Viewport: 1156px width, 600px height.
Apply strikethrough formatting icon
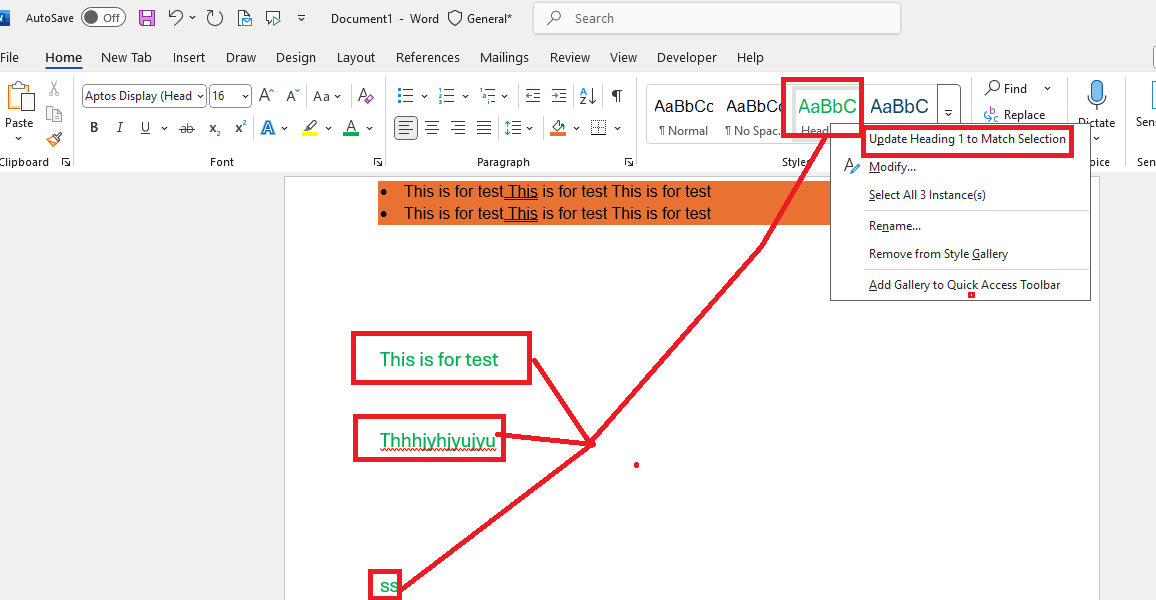(187, 128)
